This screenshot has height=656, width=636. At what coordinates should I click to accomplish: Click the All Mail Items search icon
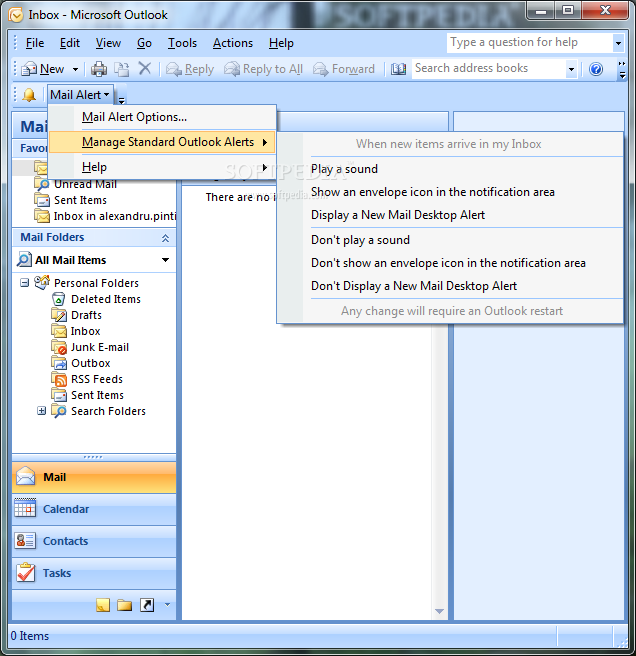click(24, 260)
